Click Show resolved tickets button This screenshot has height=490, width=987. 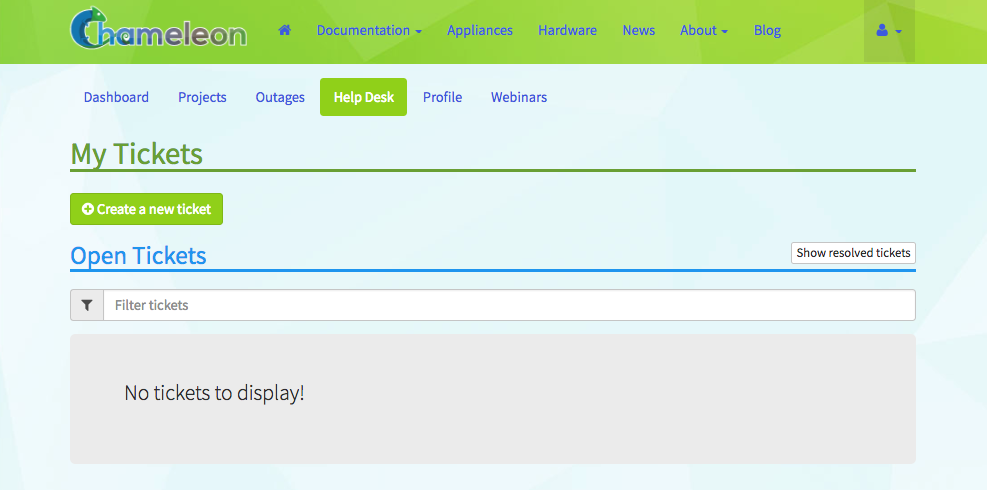click(853, 253)
